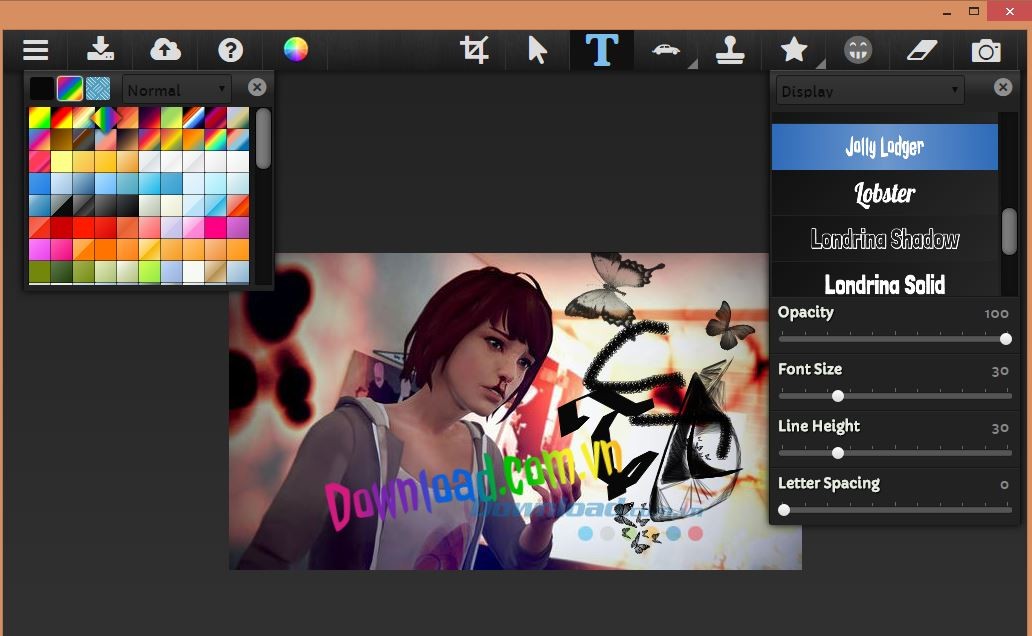Select the Text tool
This screenshot has height=636, width=1032.
601,50
